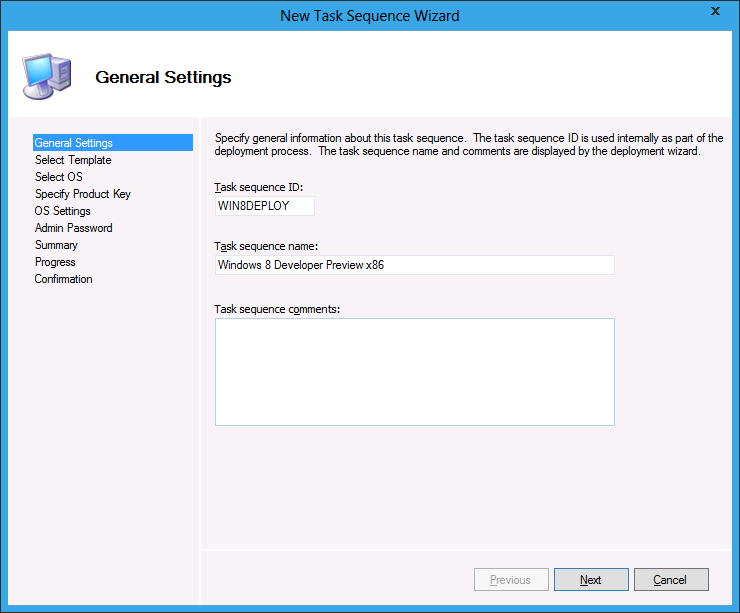Click the greyed-out Previous button
The width and height of the screenshot is (740, 613).
coord(510,580)
